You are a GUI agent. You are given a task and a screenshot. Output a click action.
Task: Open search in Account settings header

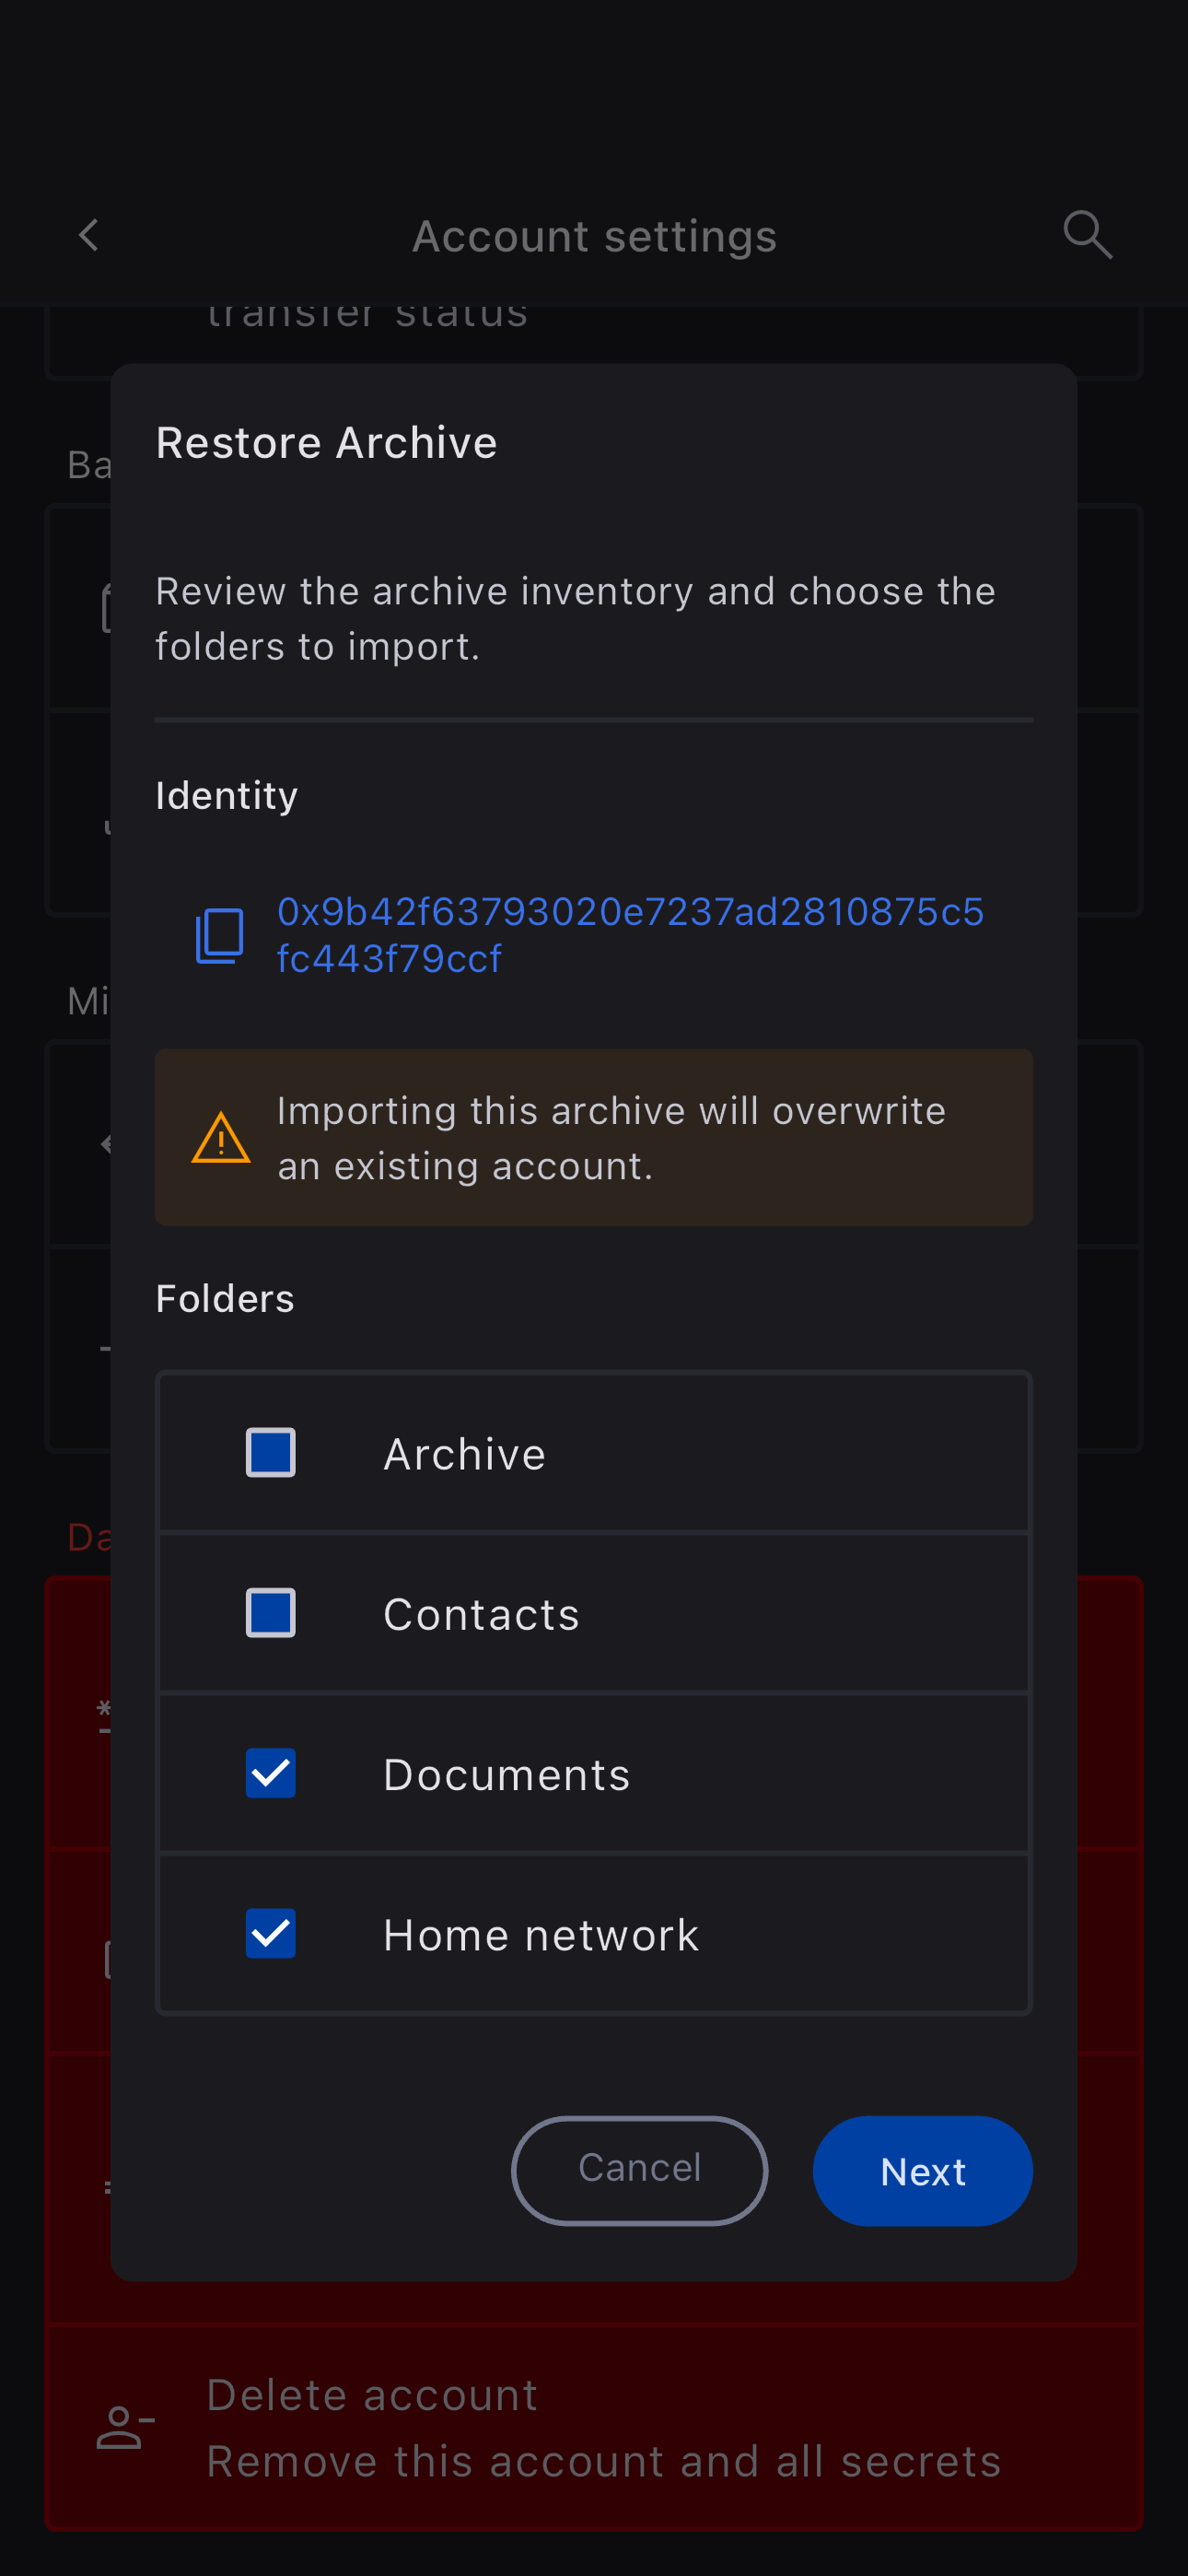(1087, 236)
